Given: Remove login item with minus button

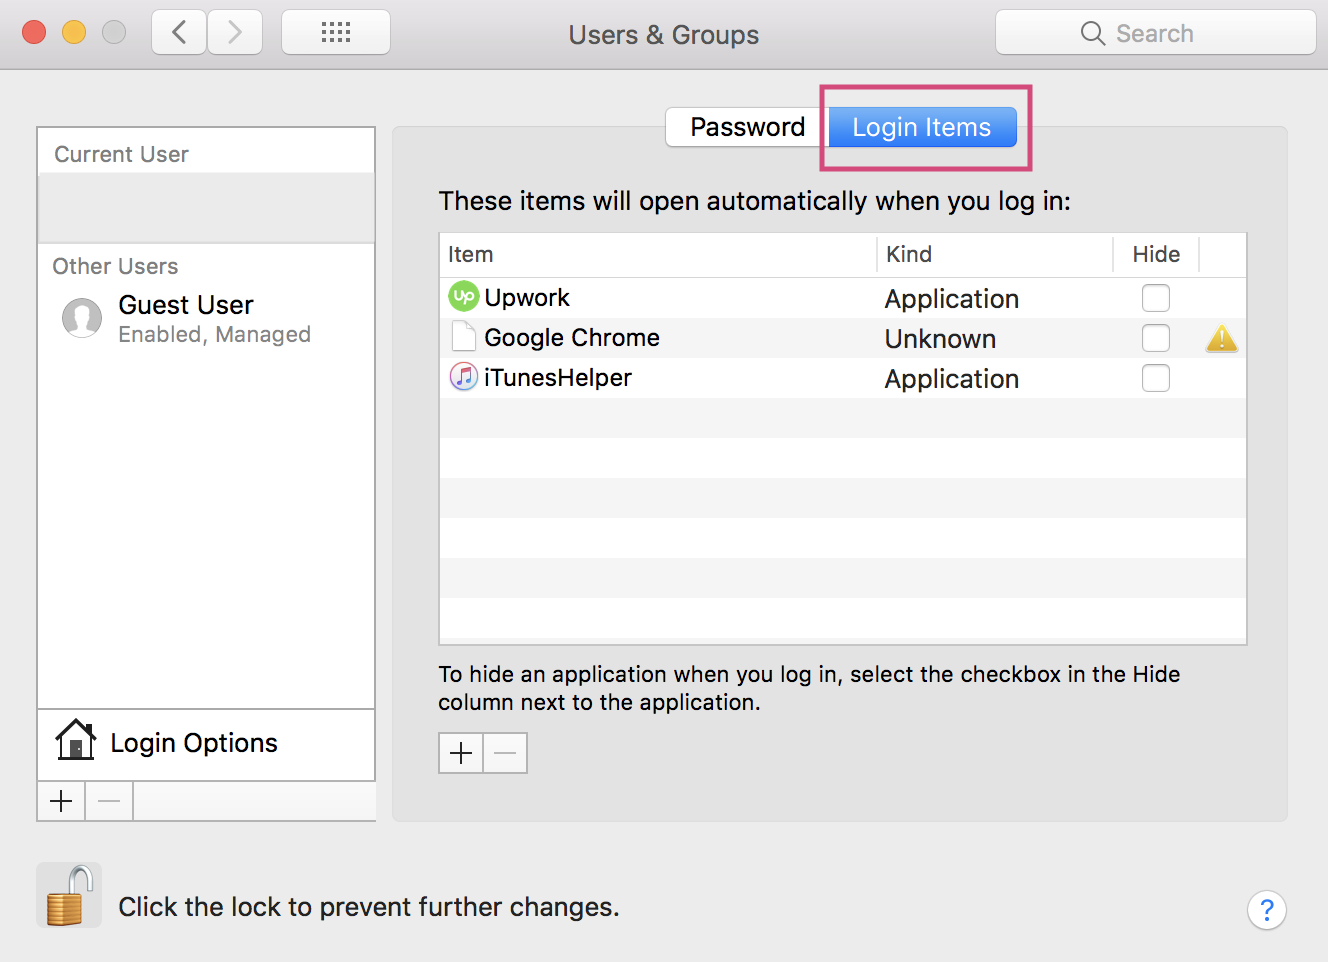Looking at the screenshot, I should 505,753.
